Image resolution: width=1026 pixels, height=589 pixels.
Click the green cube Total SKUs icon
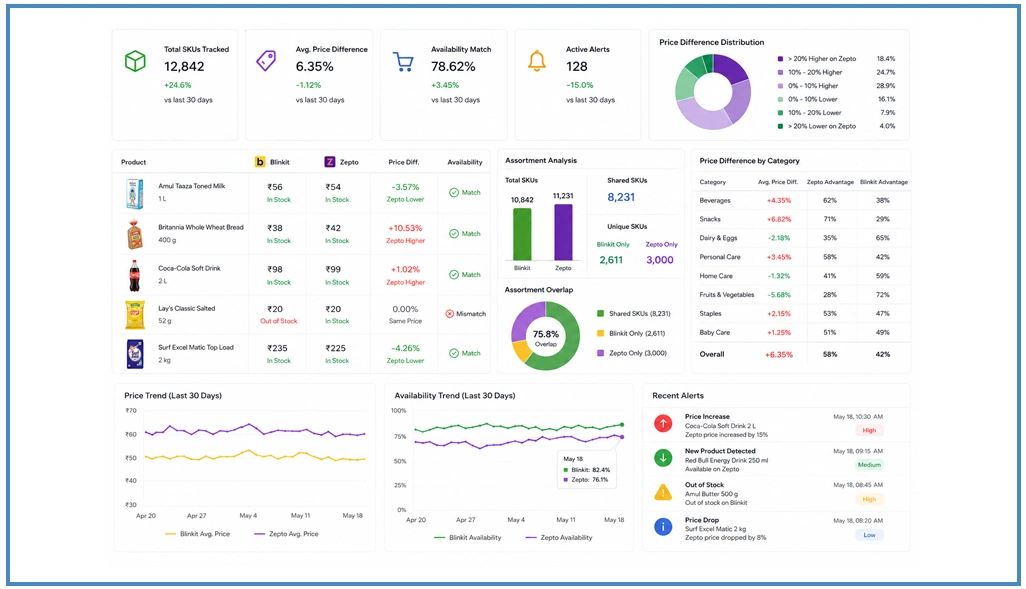tap(135, 62)
